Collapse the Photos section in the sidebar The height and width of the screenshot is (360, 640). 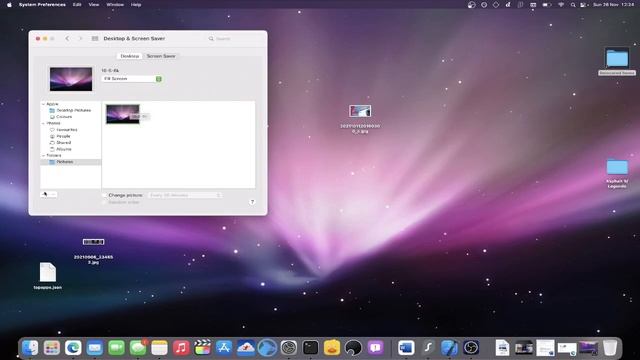pyautogui.click(x=43, y=123)
